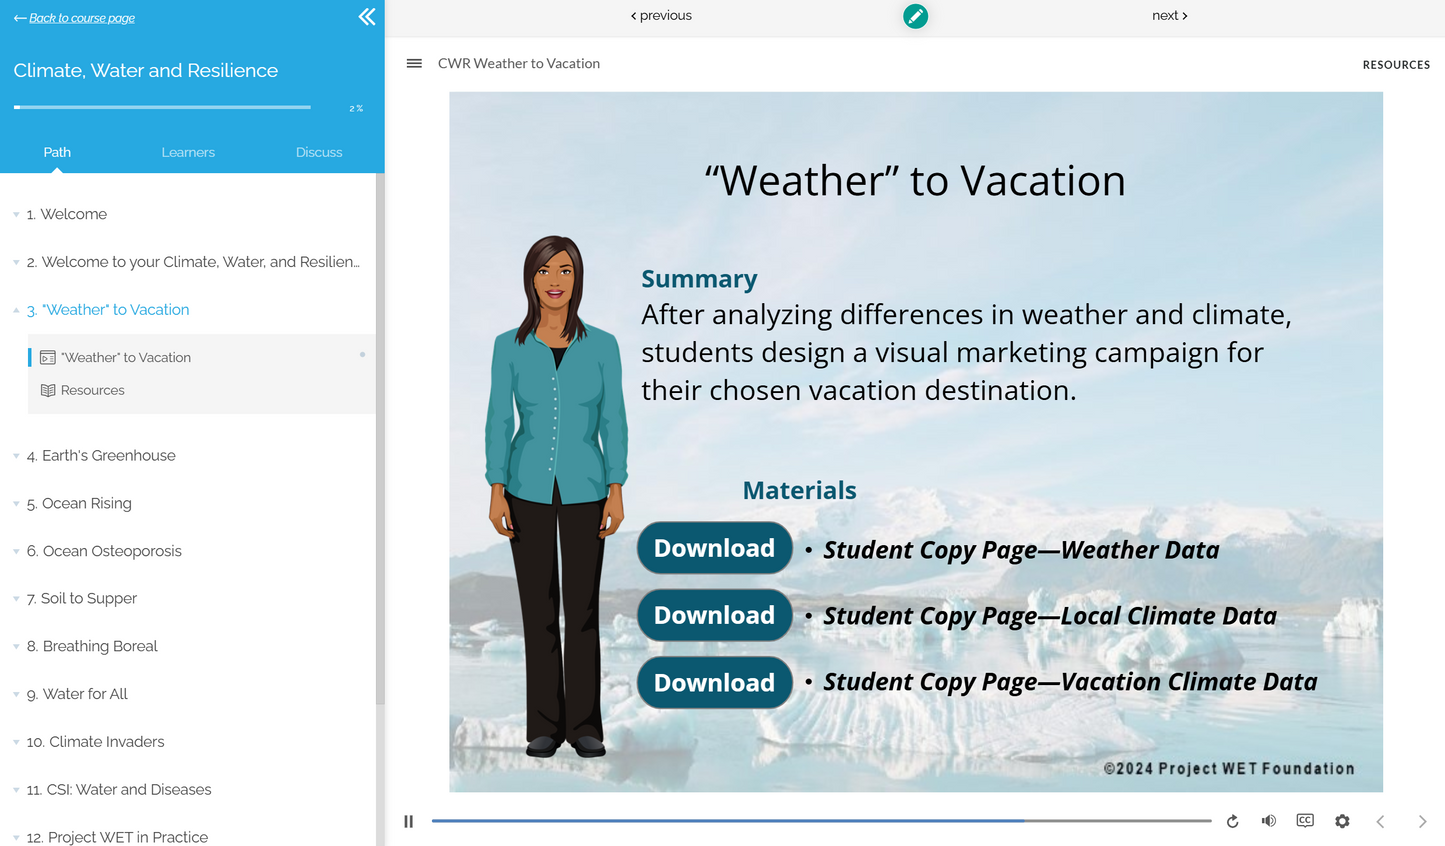Open the Discuss tab
Screen dimensions: 1445x846
click(x=318, y=152)
